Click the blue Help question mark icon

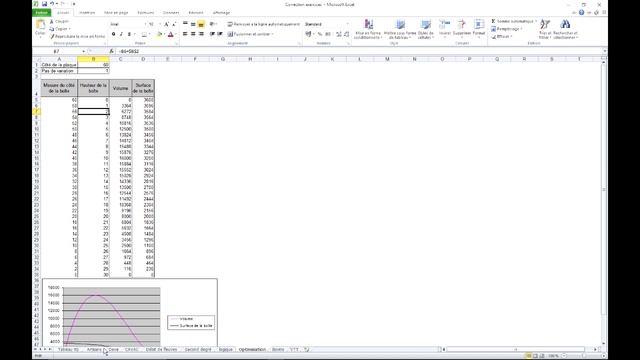pos(581,13)
